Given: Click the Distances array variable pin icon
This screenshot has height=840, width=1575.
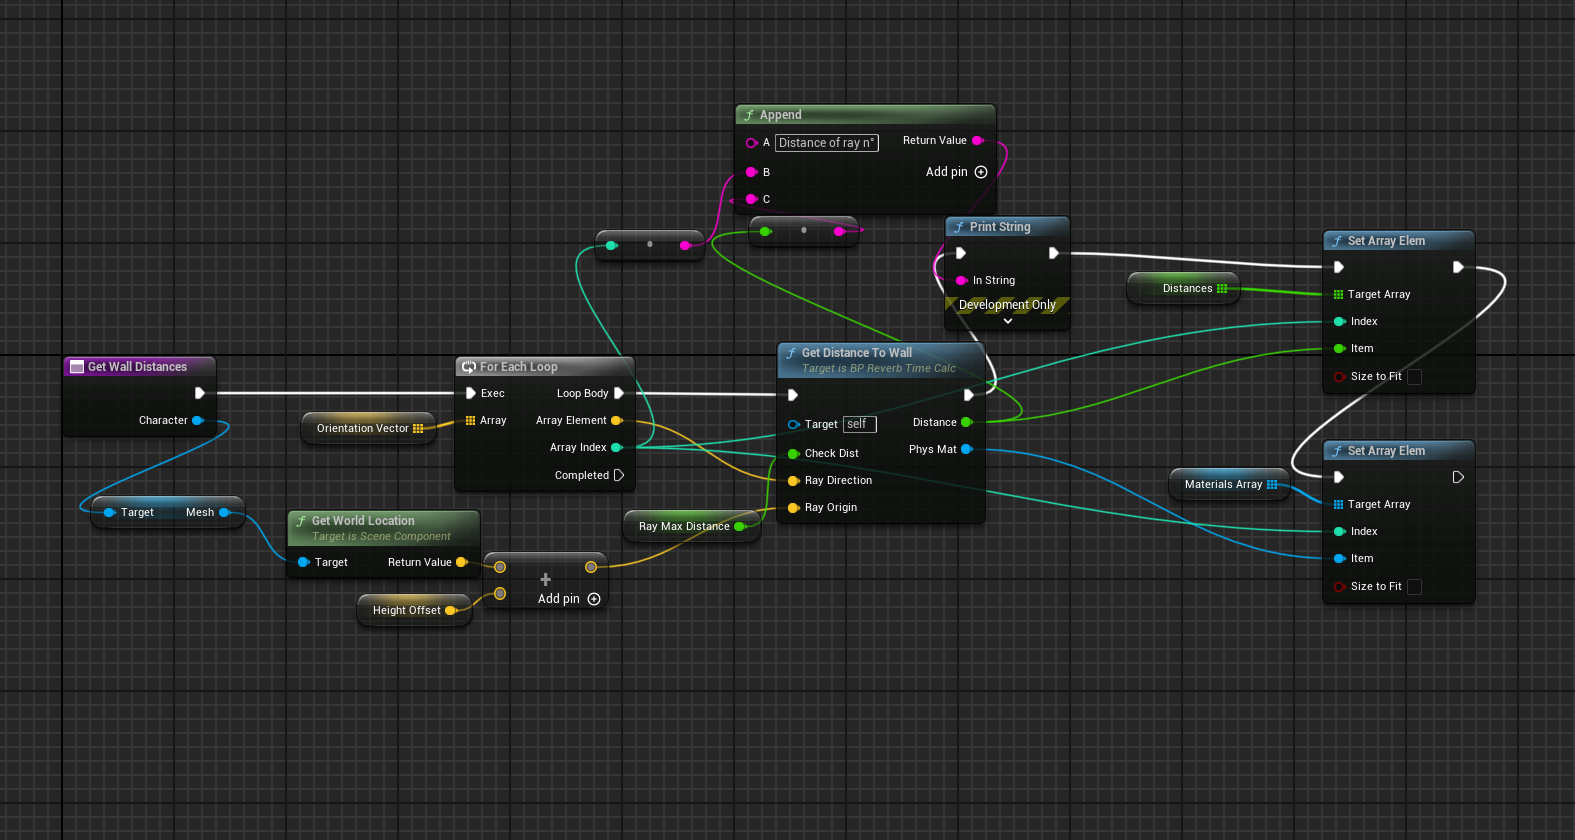Looking at the screenshot, I should [1222, 288].
